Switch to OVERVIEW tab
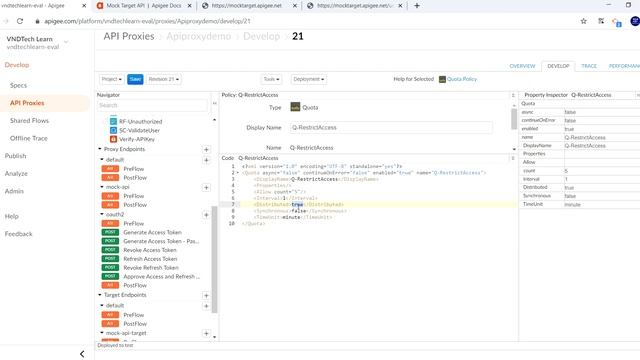 coord(522,66)
